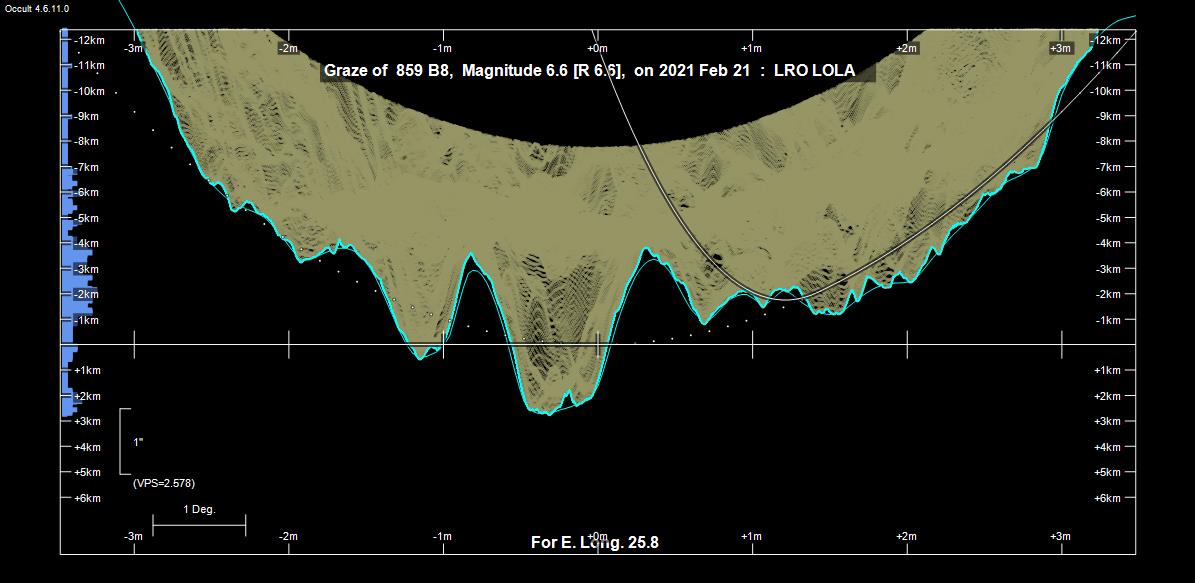Click the right axis -9km label
1195x583 pixels.
point(1107,117)
